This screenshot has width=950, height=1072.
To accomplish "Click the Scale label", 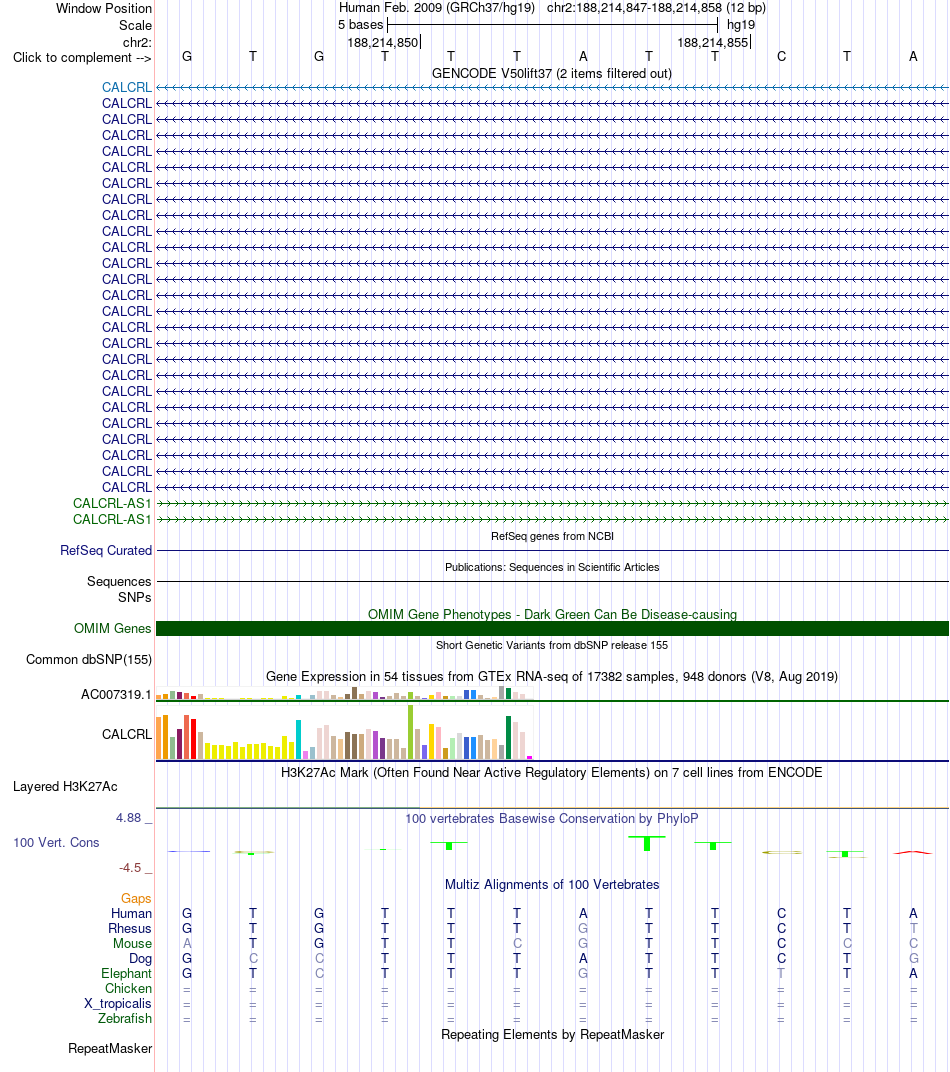I will coord(135,25).
